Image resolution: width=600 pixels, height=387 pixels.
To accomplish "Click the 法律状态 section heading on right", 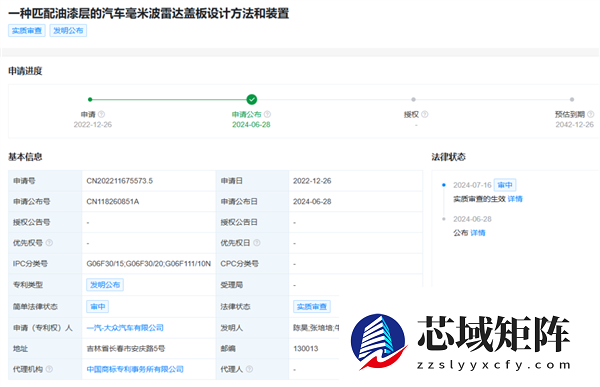I will 448,157.
